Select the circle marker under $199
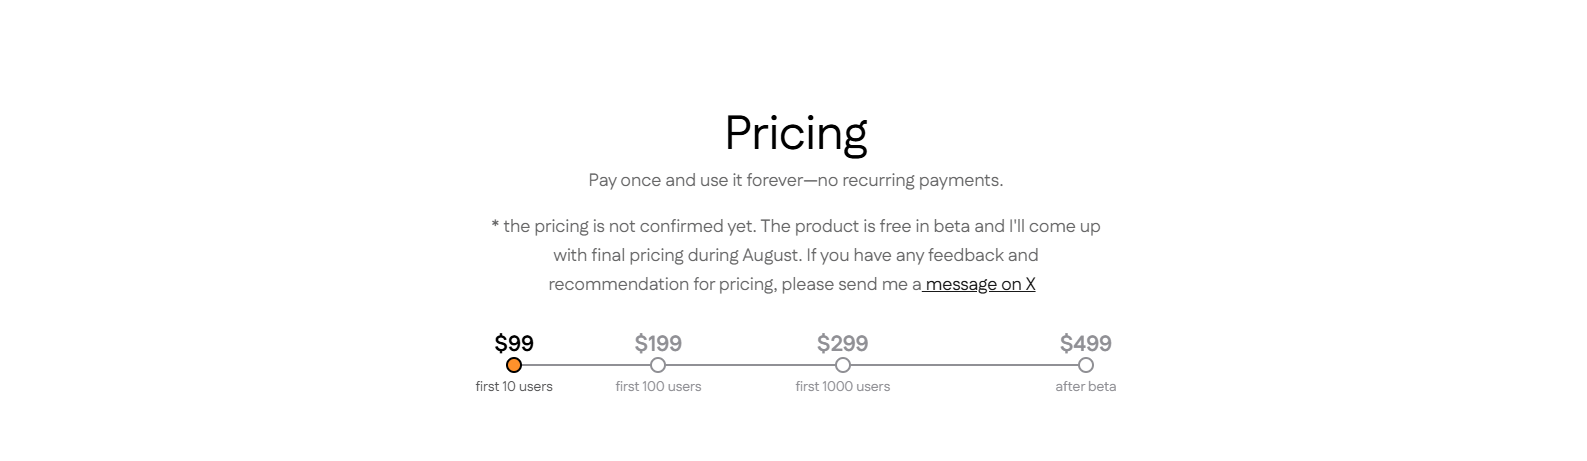This screenshot has height=461, width=1587. click(658, 365)
